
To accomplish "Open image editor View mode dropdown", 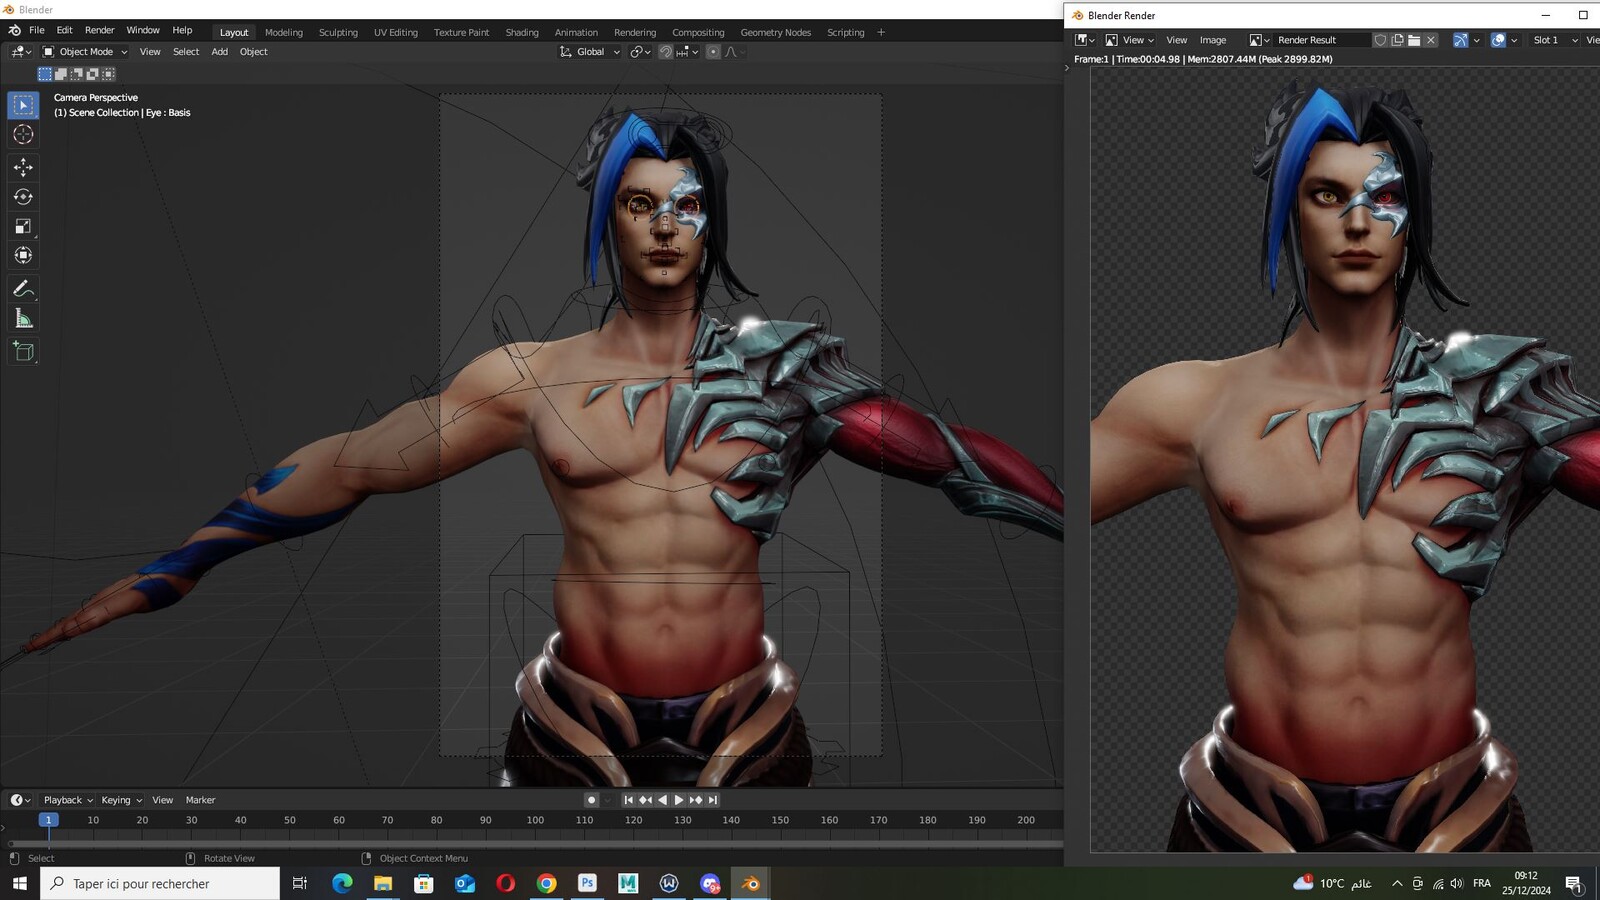I will (1130, 40).
